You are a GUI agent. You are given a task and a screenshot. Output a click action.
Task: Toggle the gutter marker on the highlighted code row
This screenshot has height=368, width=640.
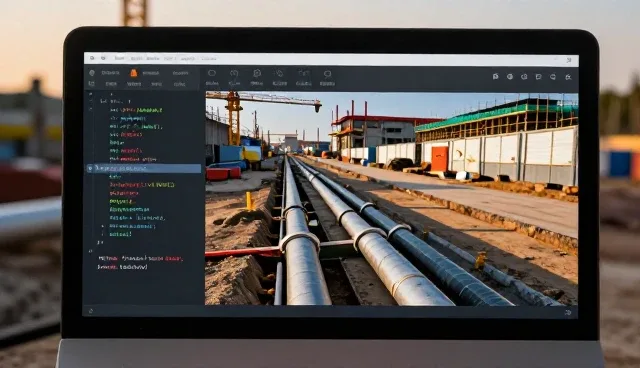(x=90, y=168)
